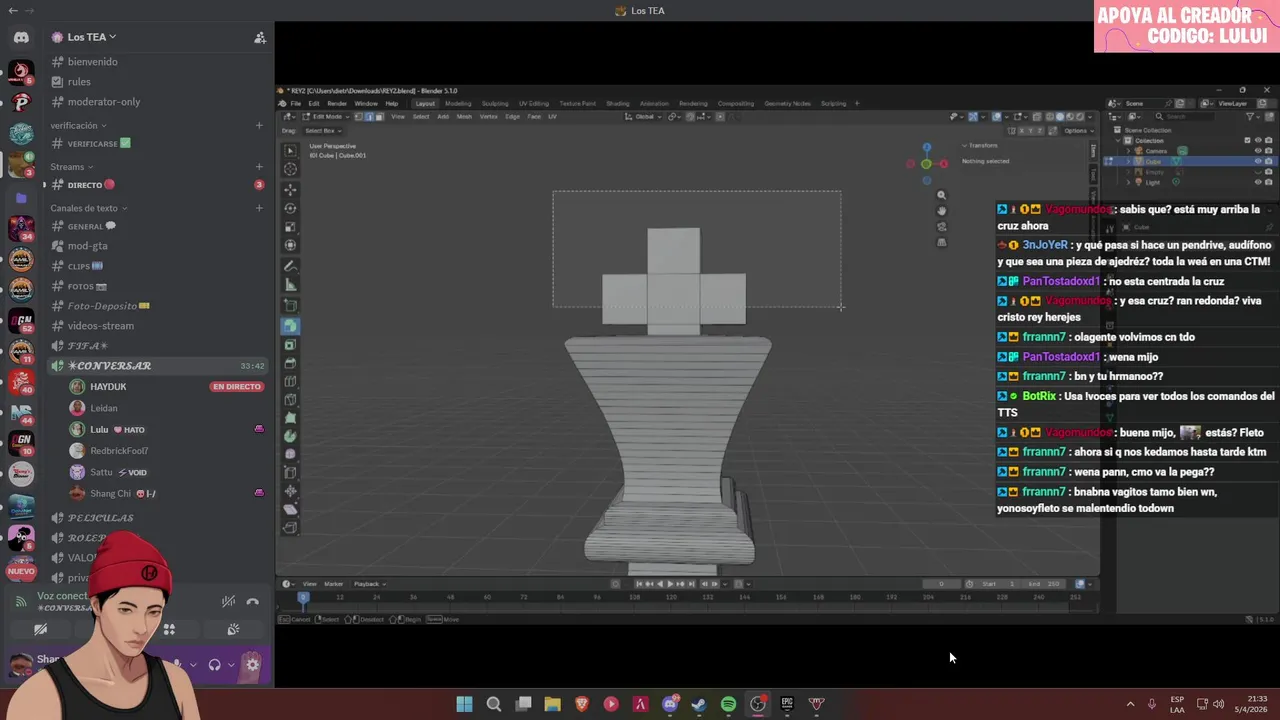This screenshot has width=1280, height=720.
Task: Open Edit Mode dropdown in Blender
Action: [x=325, y=116]
